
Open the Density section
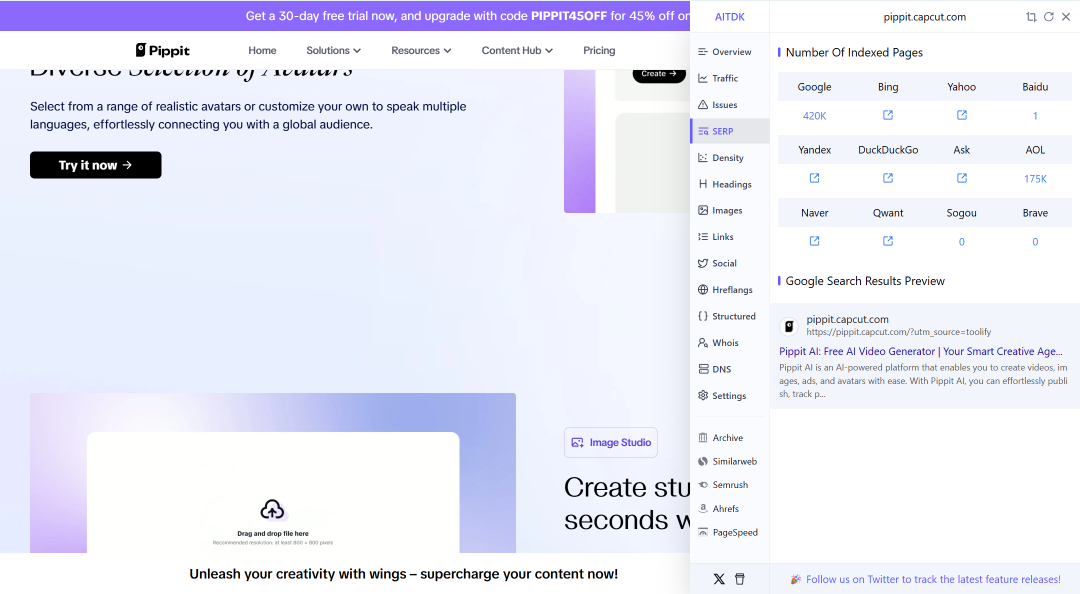coord(721,158)
